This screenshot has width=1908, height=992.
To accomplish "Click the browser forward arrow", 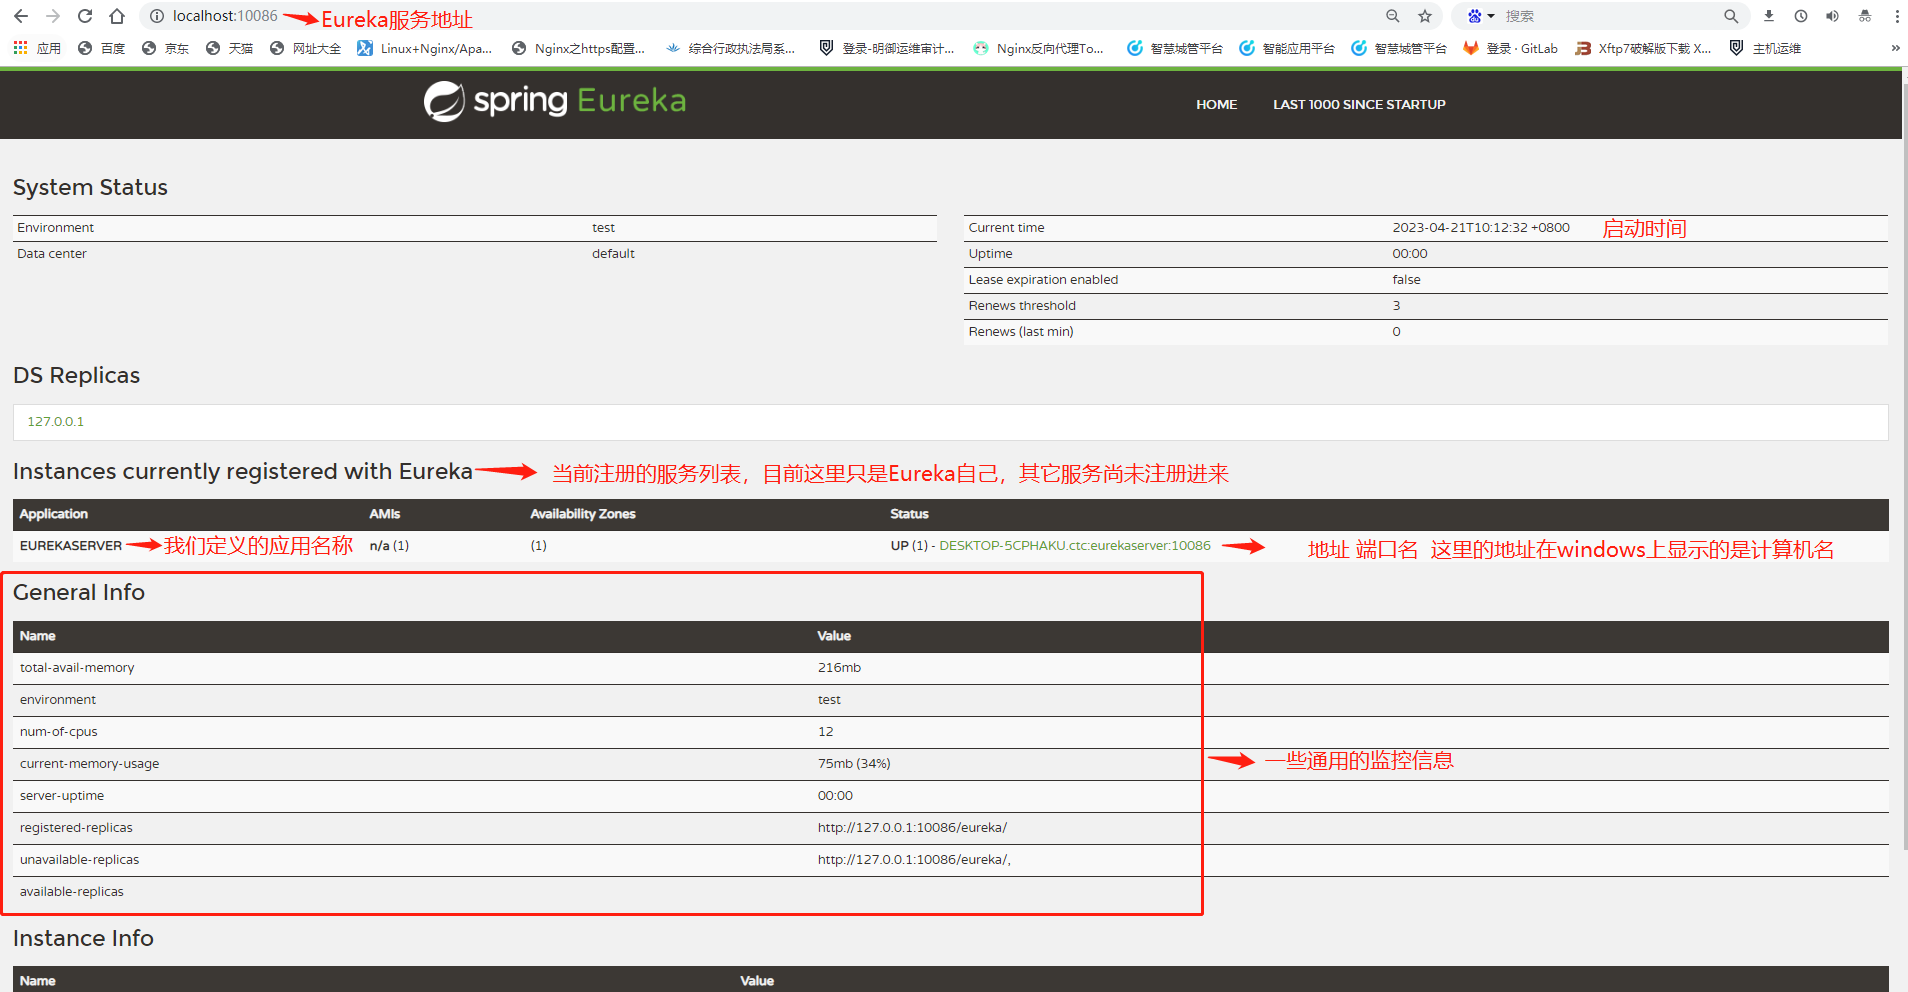I will coord(53,16).
